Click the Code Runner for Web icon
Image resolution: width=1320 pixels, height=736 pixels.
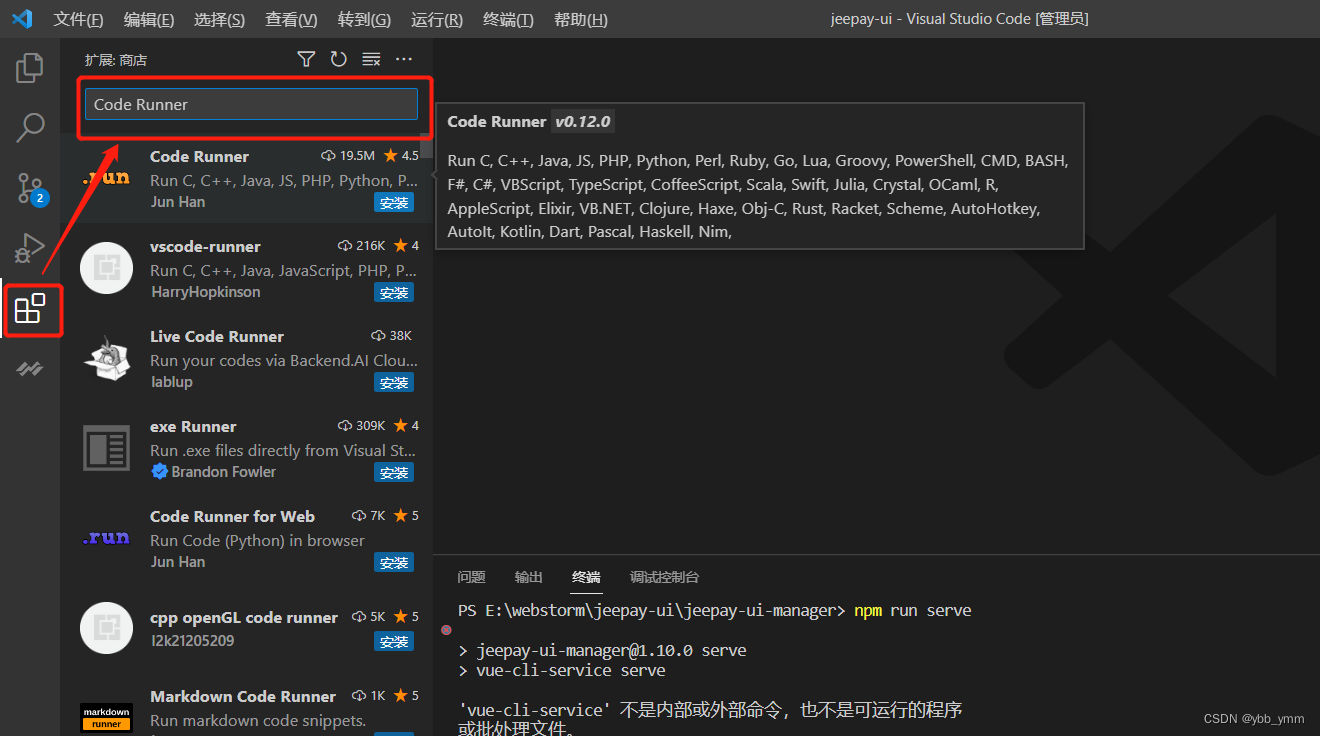(106, 538)
